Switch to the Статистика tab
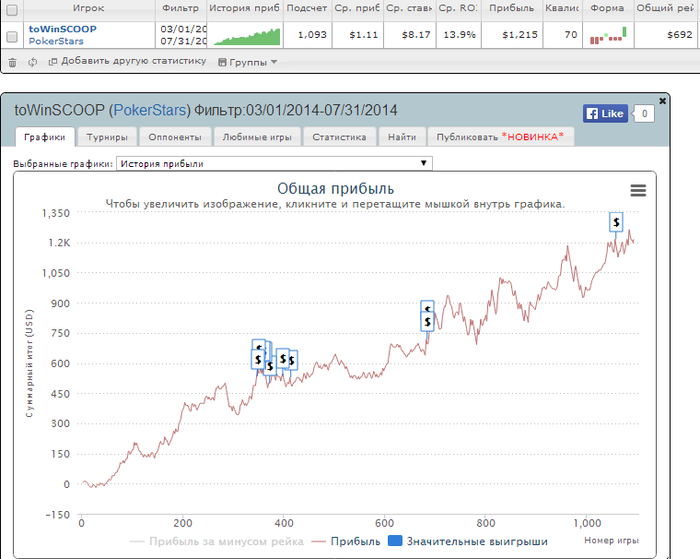 click(x=339, y=137)
